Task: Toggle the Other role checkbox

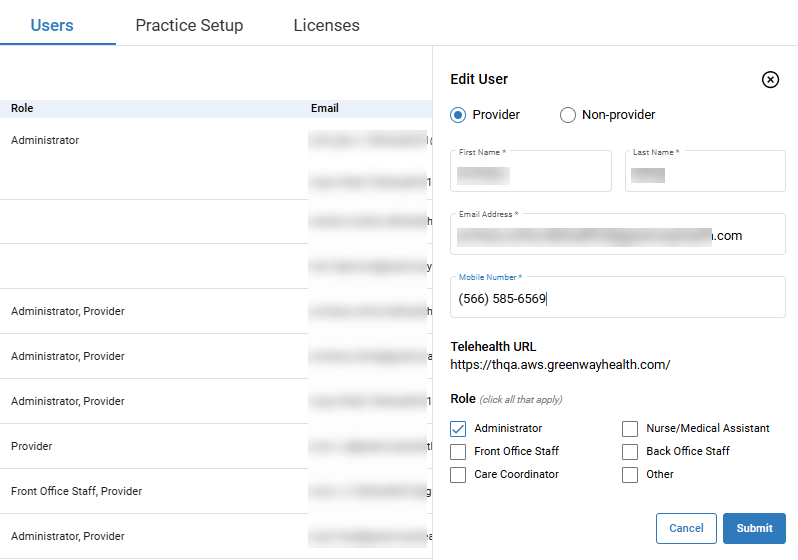Action: tap(630, 475)
